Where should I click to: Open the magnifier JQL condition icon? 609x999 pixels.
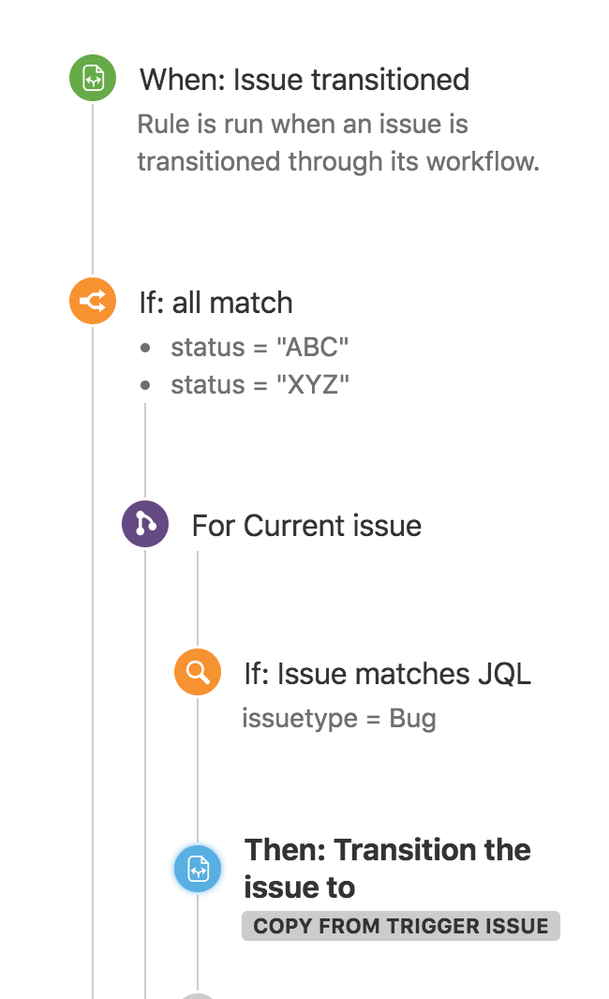197,672
